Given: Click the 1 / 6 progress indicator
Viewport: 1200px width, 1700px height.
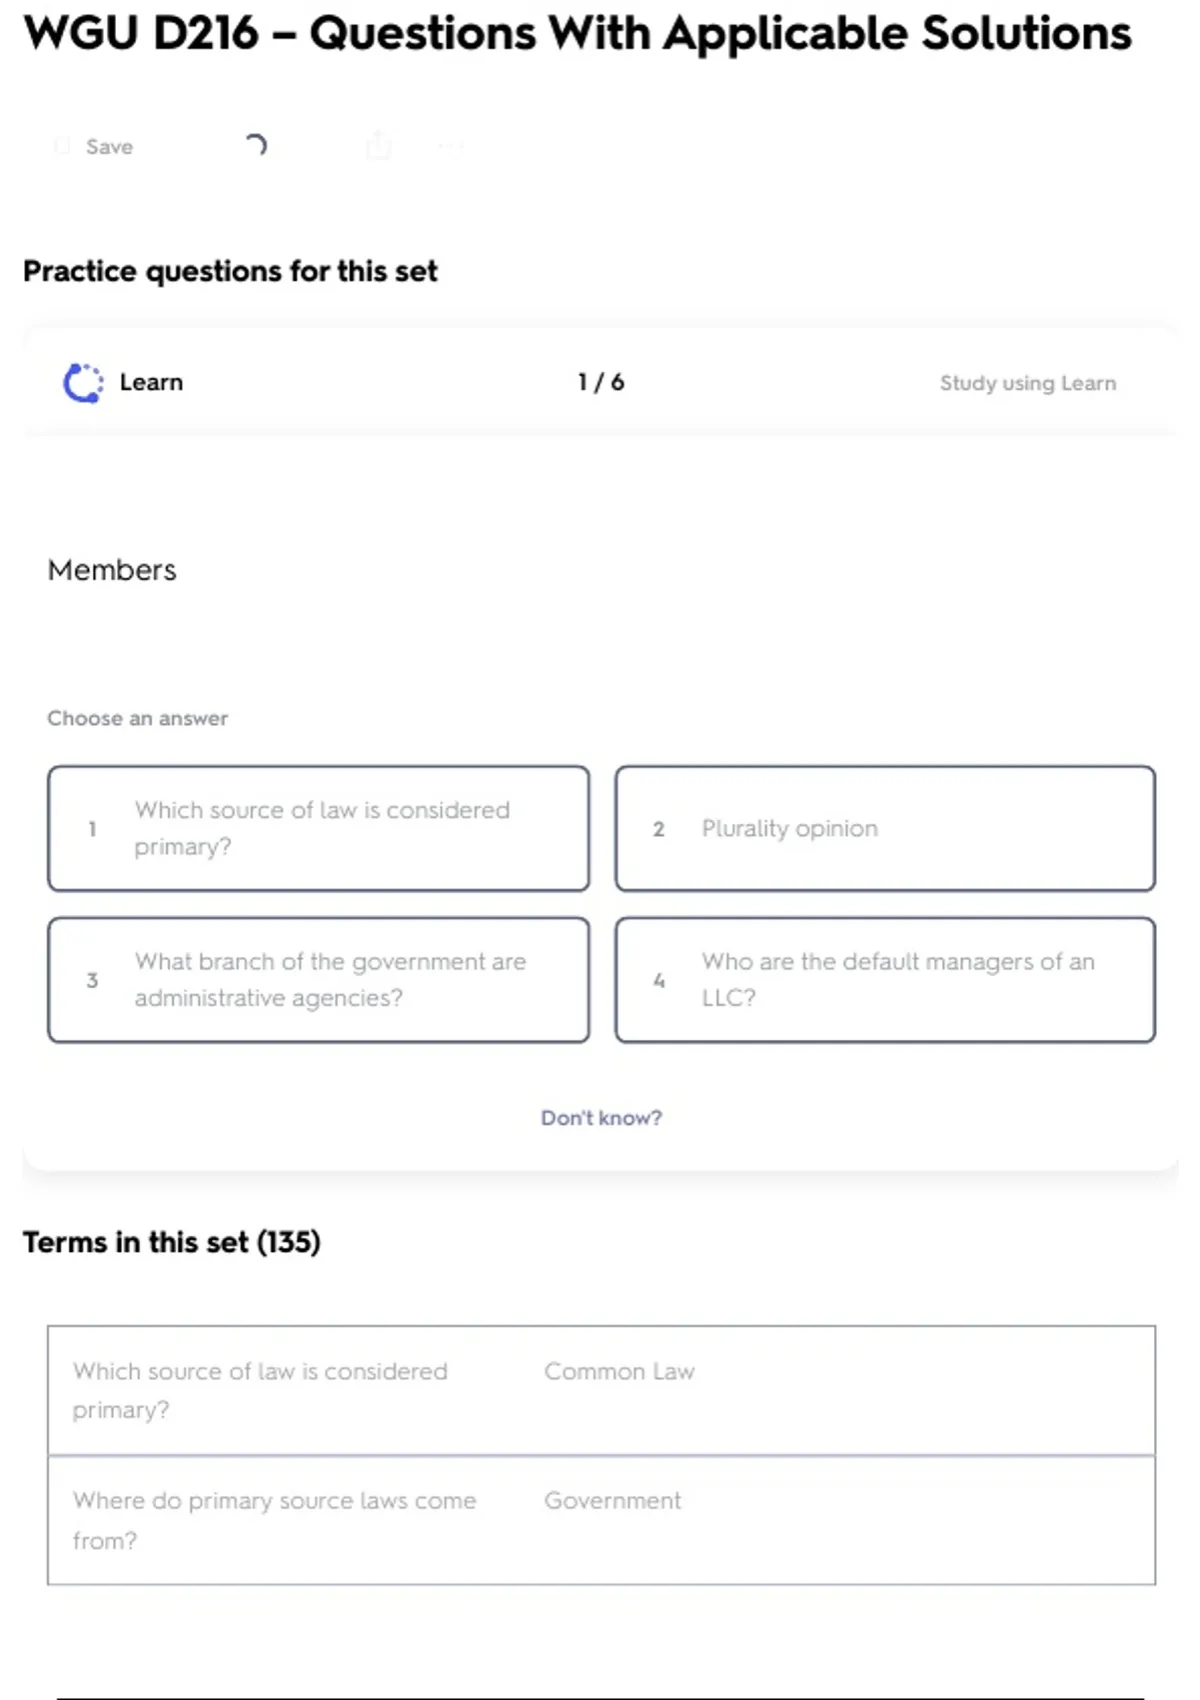Looking at the screenshot, I should click(601, 383).
